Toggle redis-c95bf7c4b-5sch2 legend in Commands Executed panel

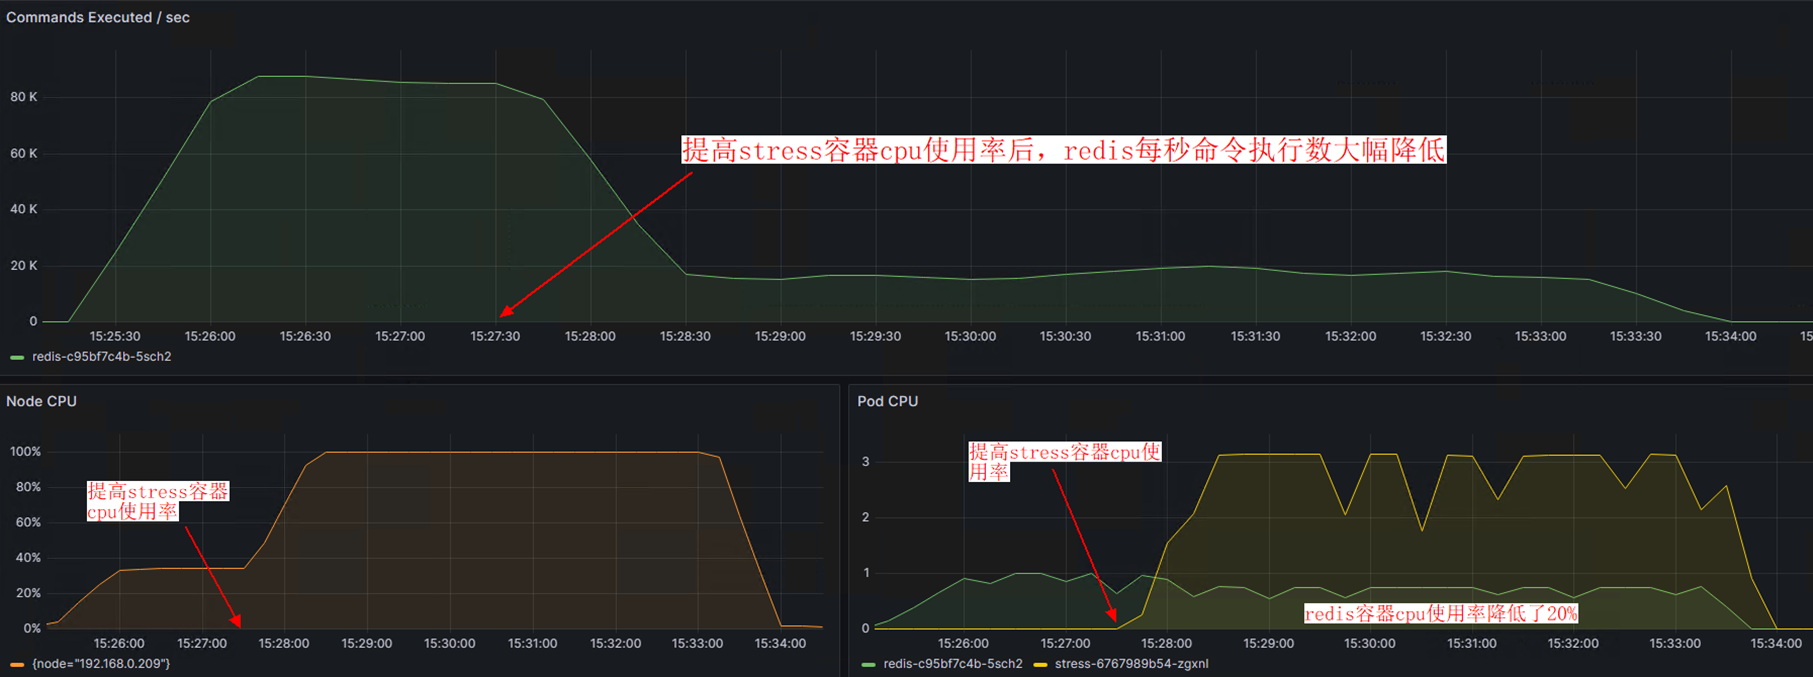[x=101, y=357]
